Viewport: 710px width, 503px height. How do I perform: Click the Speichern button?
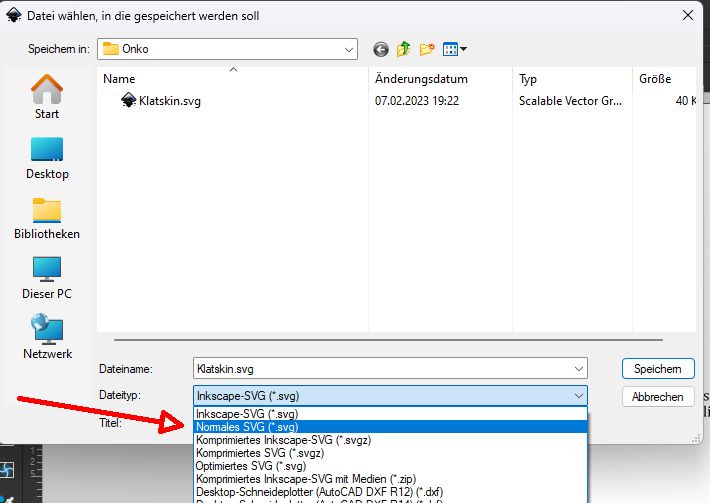[658, 369]
